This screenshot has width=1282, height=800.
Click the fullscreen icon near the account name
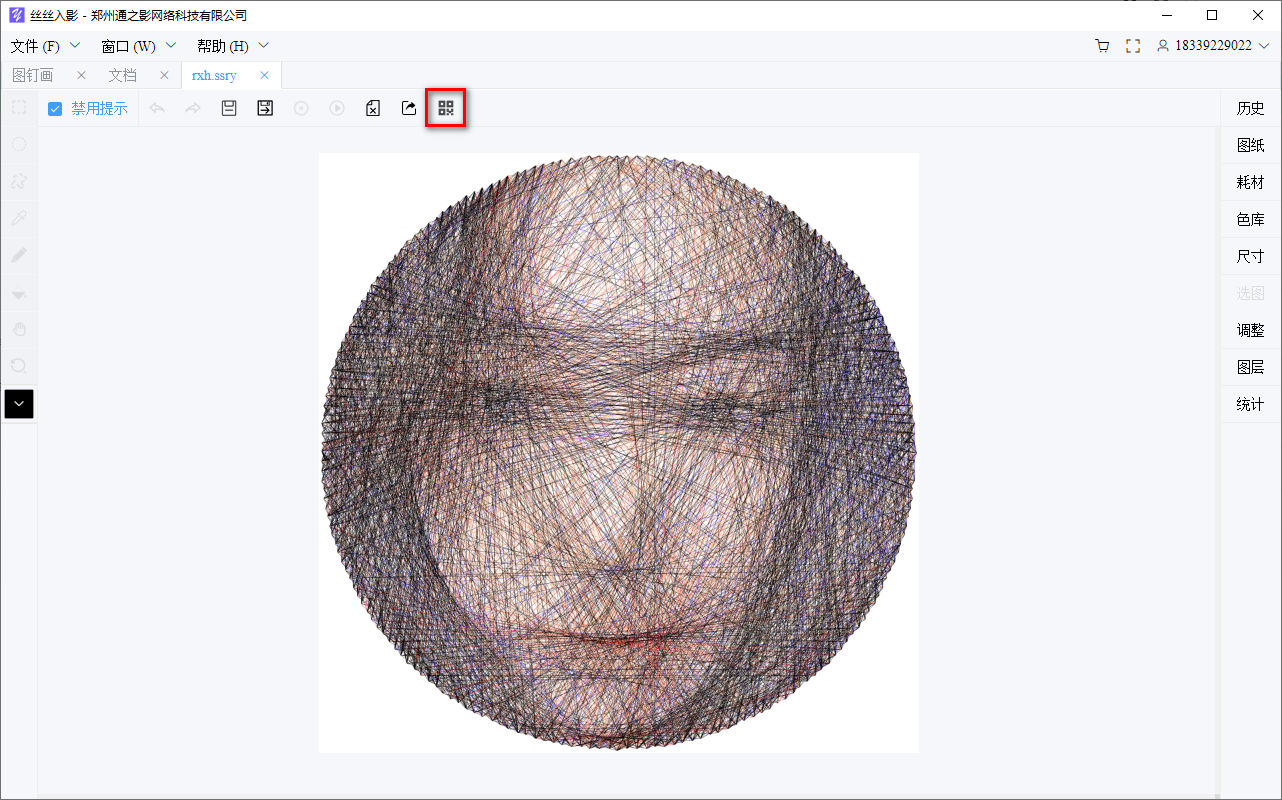coord(1133,45)
